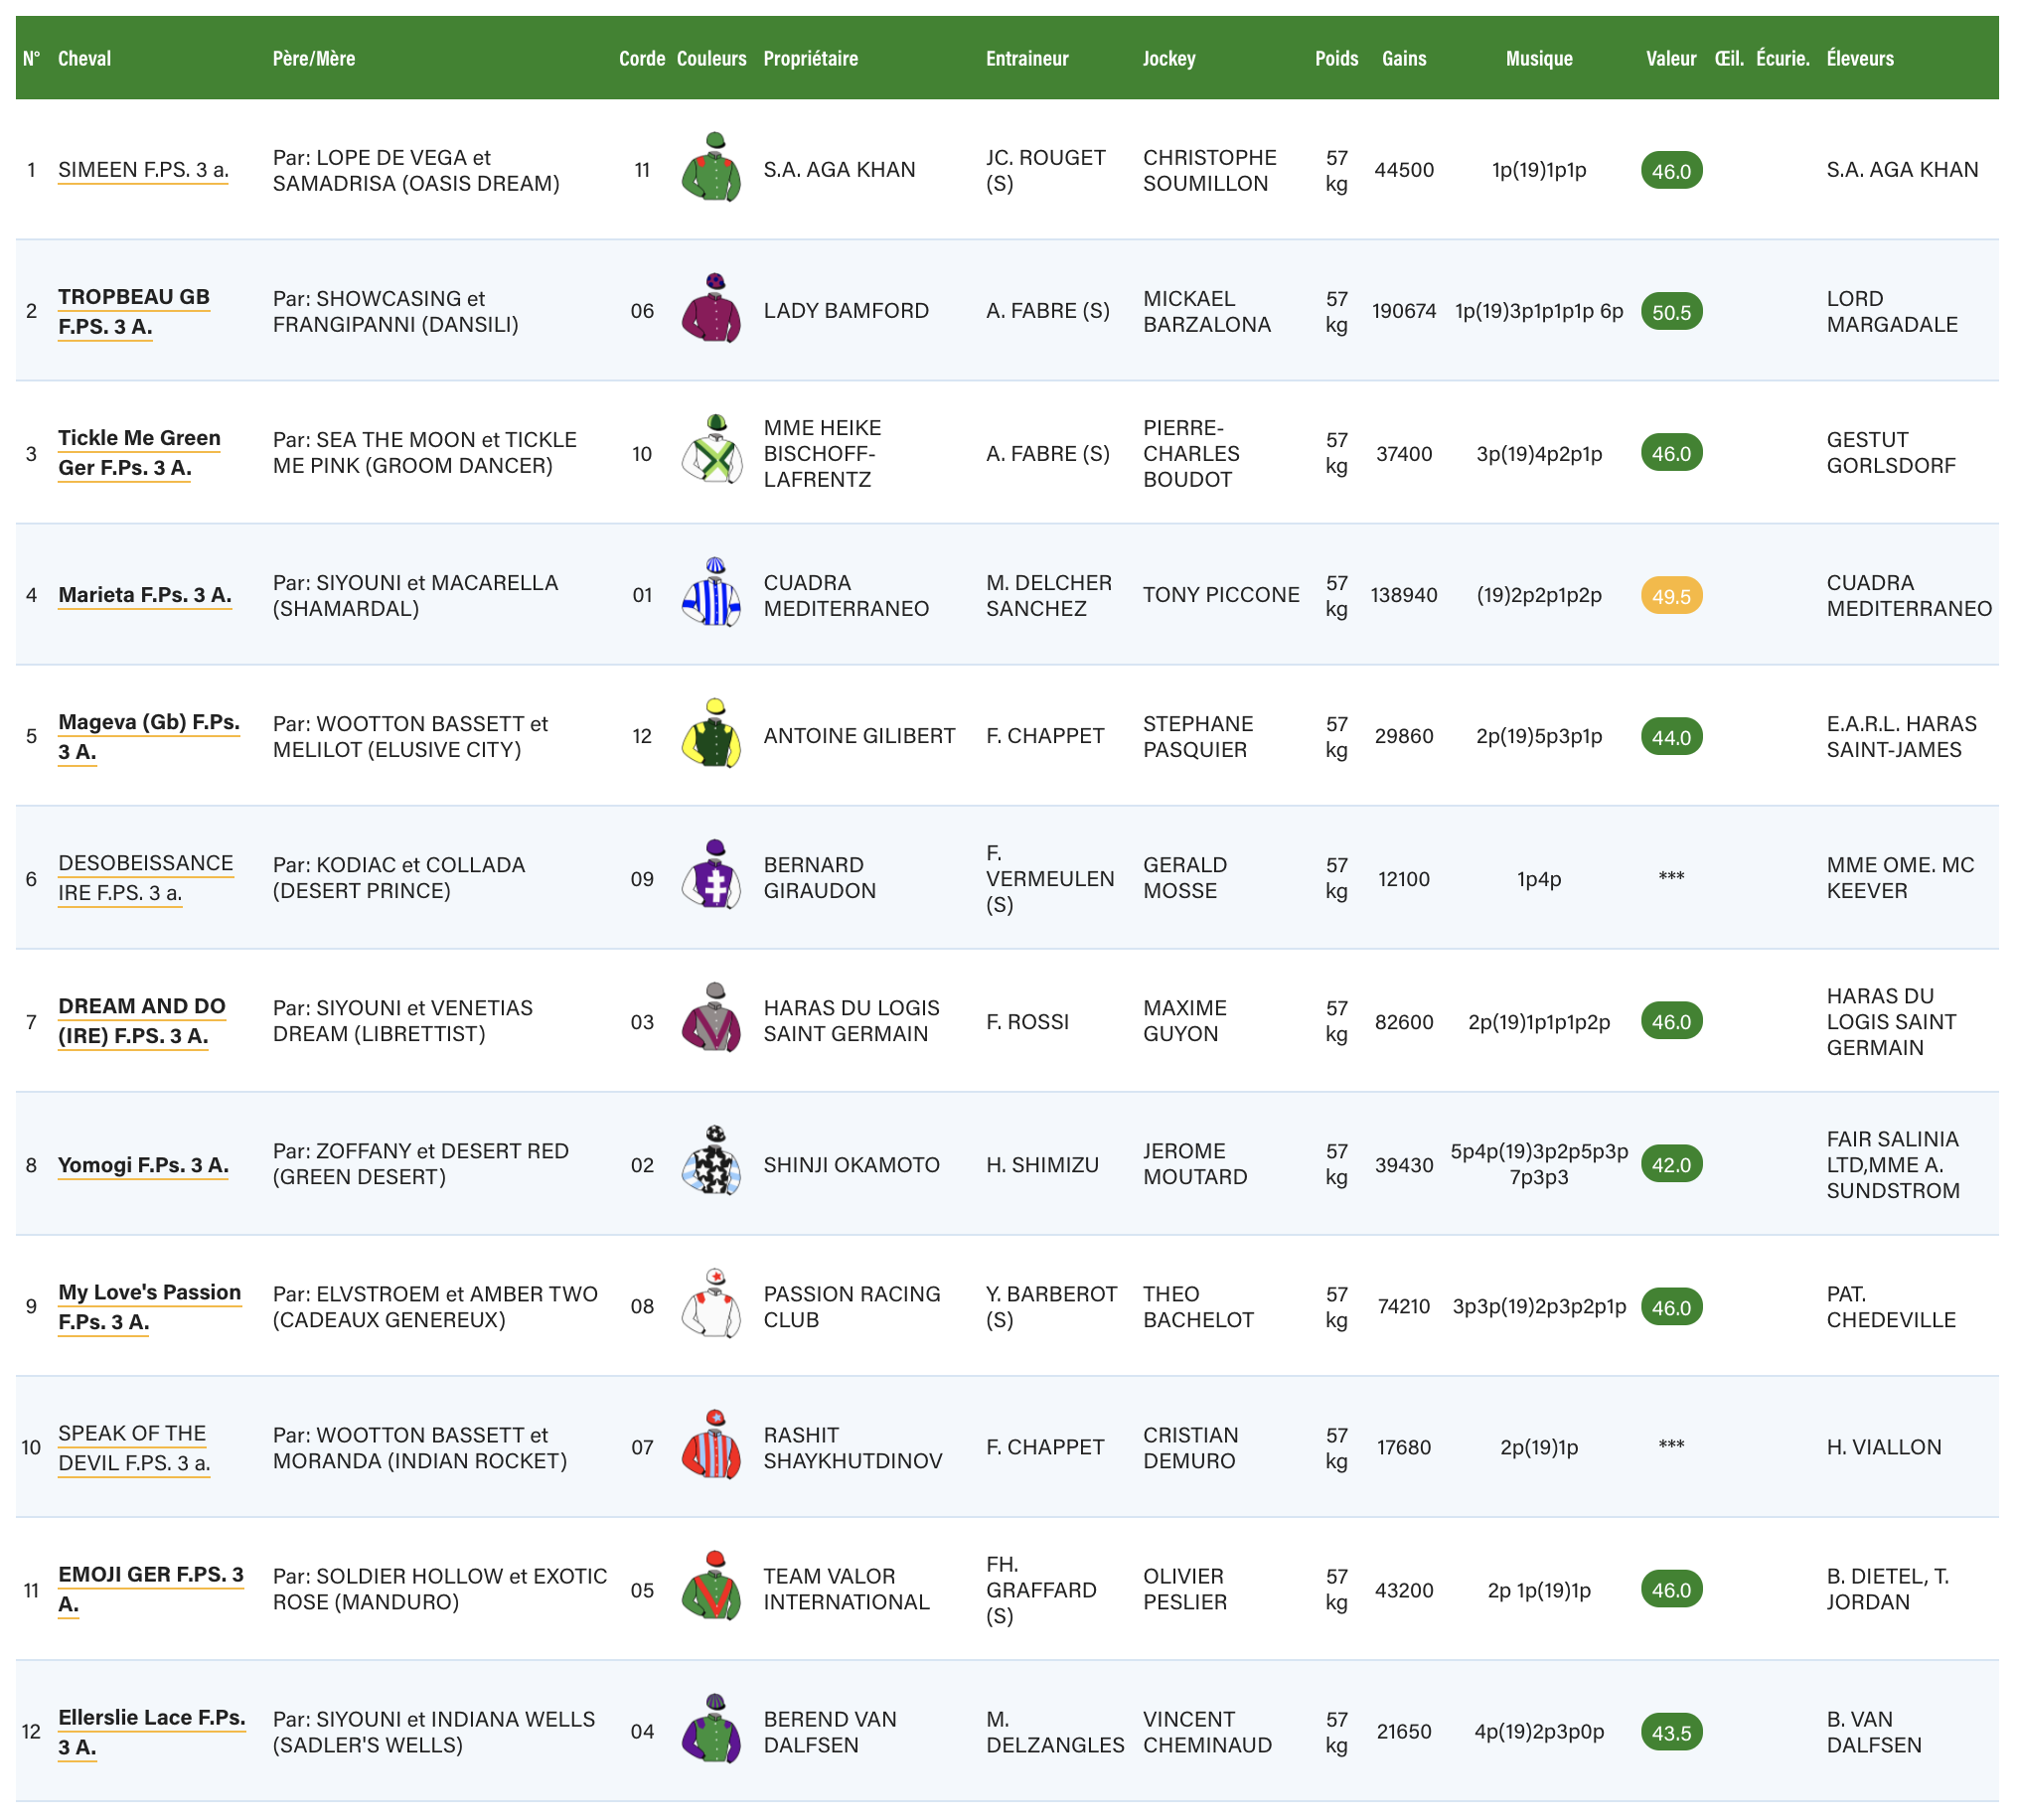2017x1820 pixels.
Task: Click the Gains column header
Action: tap(1403, 58)
